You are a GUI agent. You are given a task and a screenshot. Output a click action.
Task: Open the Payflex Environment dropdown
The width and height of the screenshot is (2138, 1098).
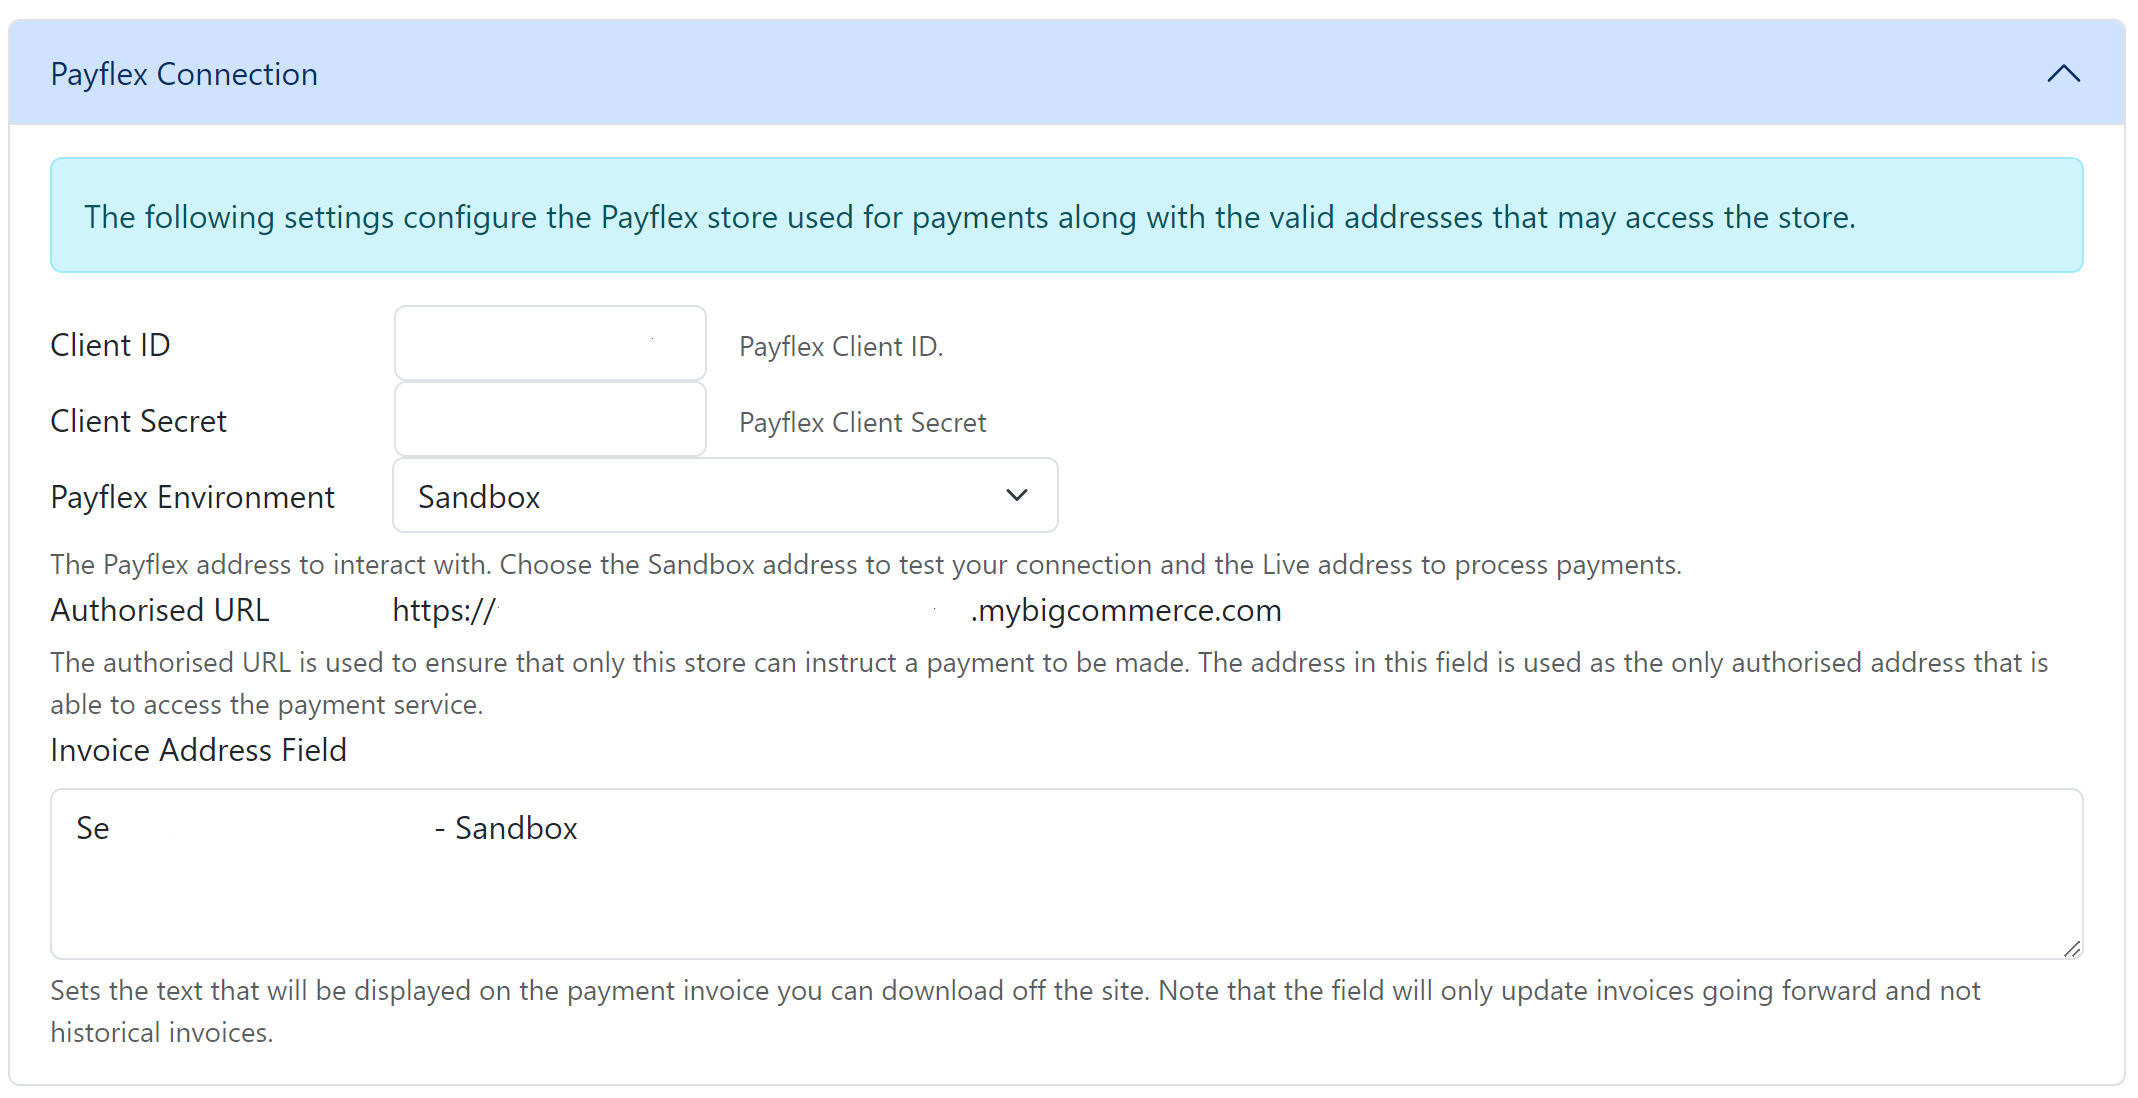725,495
